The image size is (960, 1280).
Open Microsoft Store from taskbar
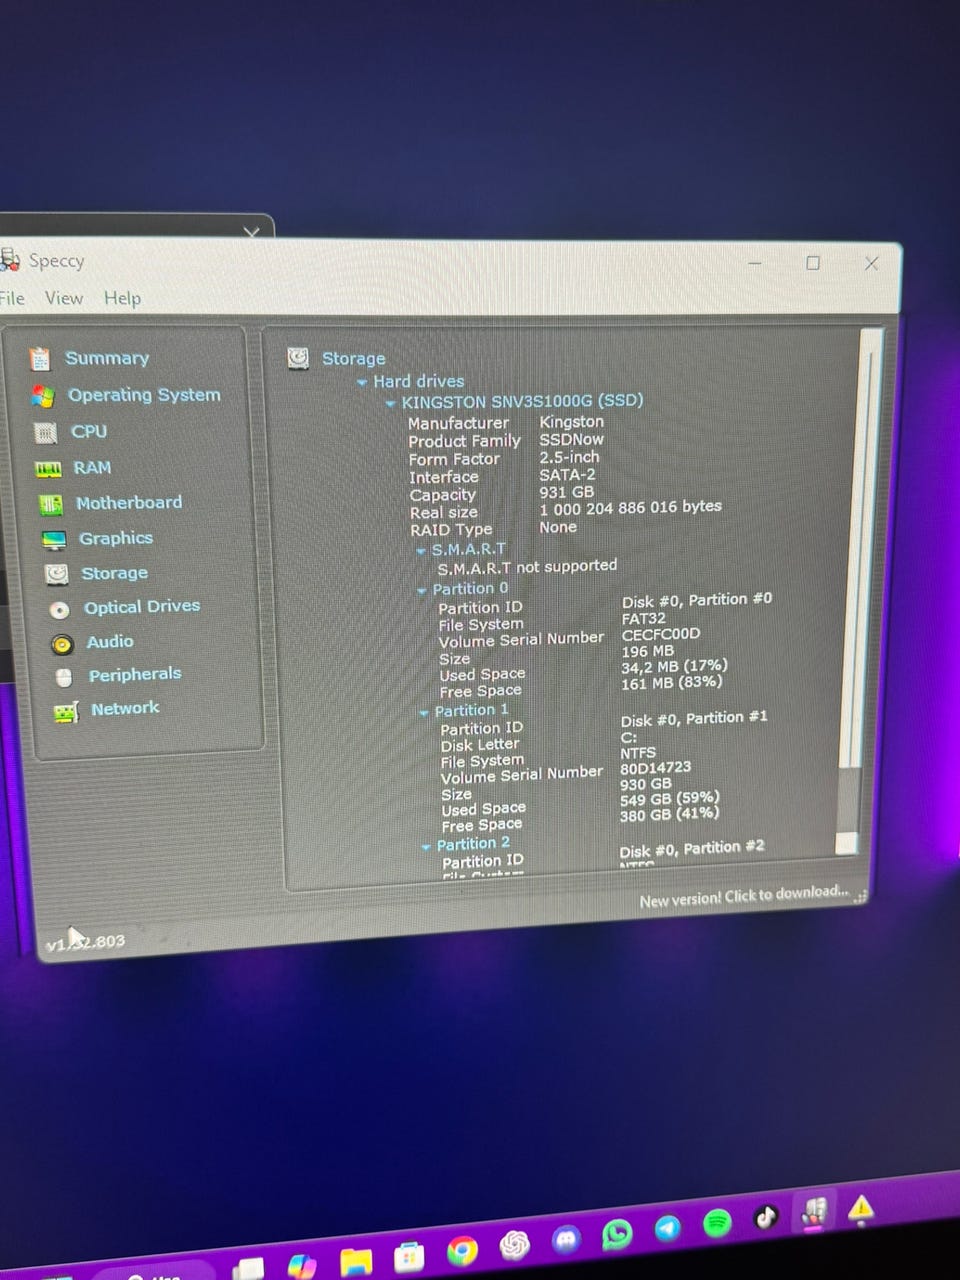click(x=409, y=1256)
